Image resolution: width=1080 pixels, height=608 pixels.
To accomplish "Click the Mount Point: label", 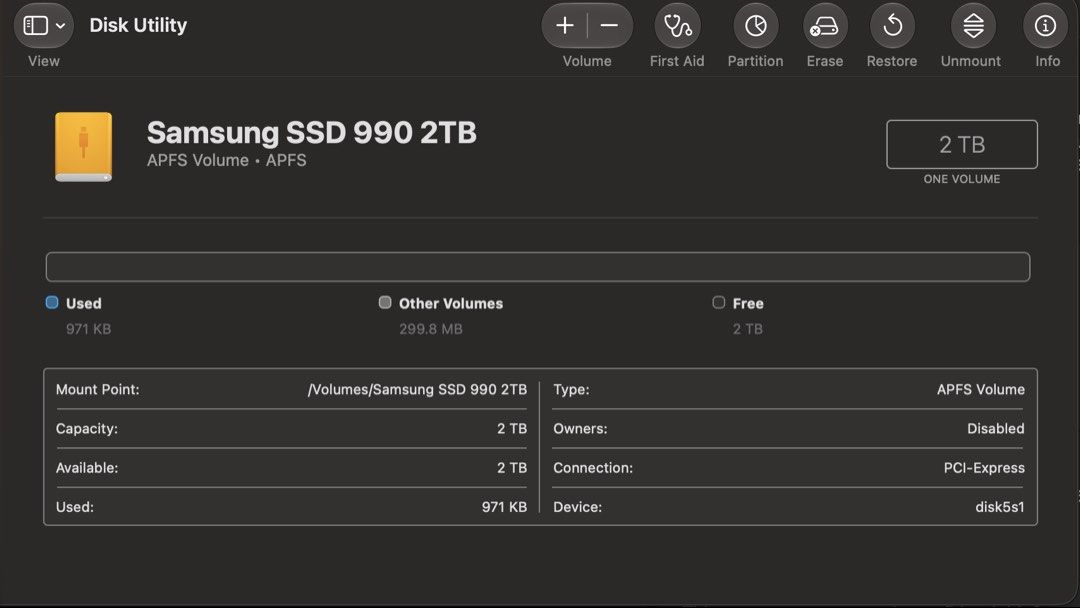I will click(97, 390).
